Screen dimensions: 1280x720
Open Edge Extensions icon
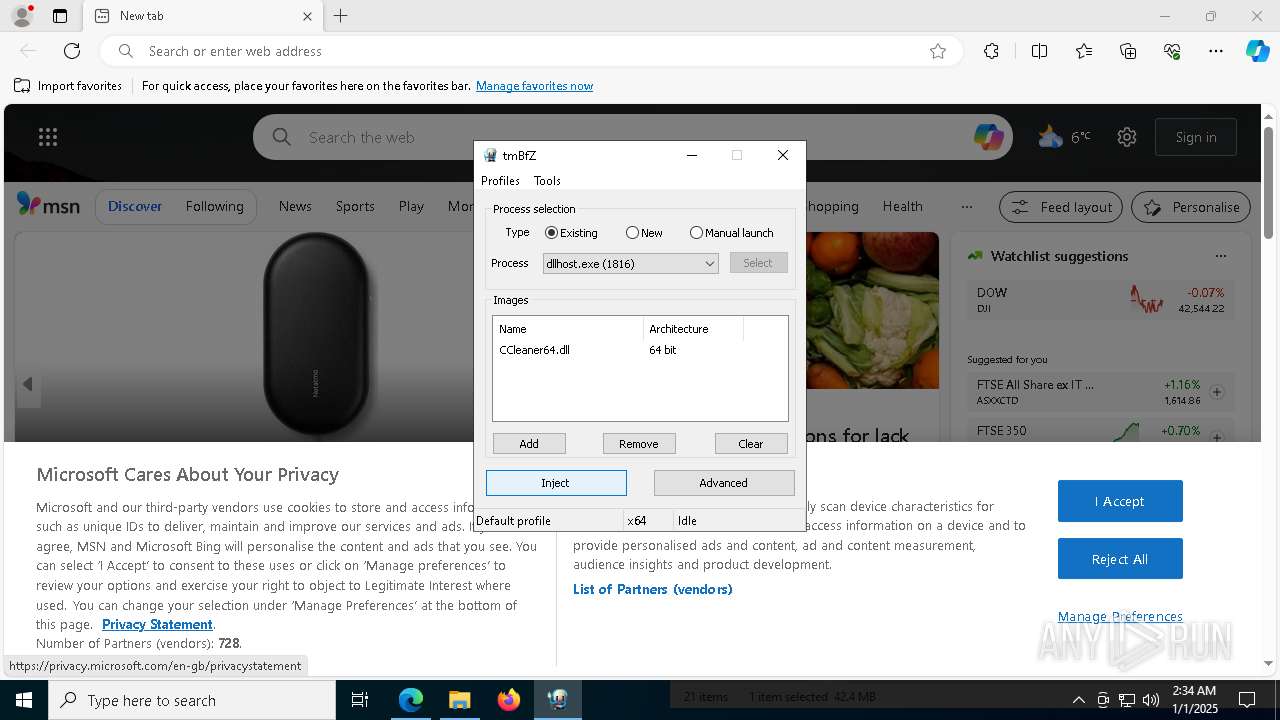[991, 51]
